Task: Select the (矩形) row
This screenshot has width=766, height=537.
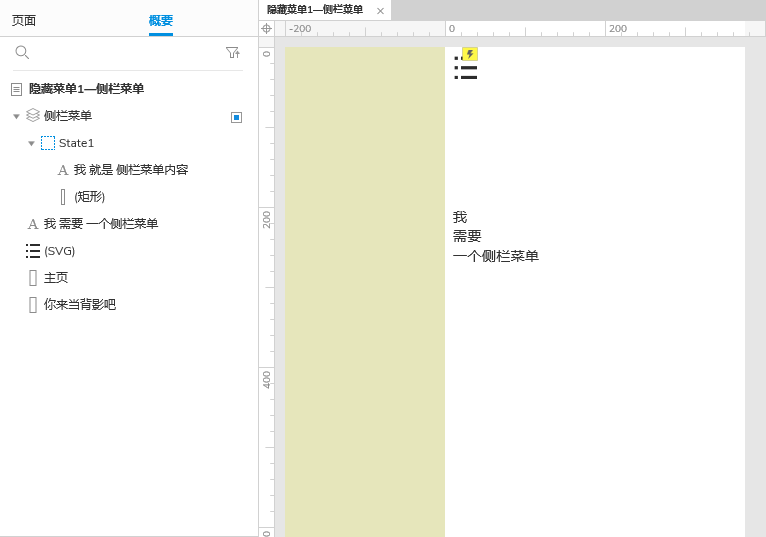Action: click(x=89, y=197)
